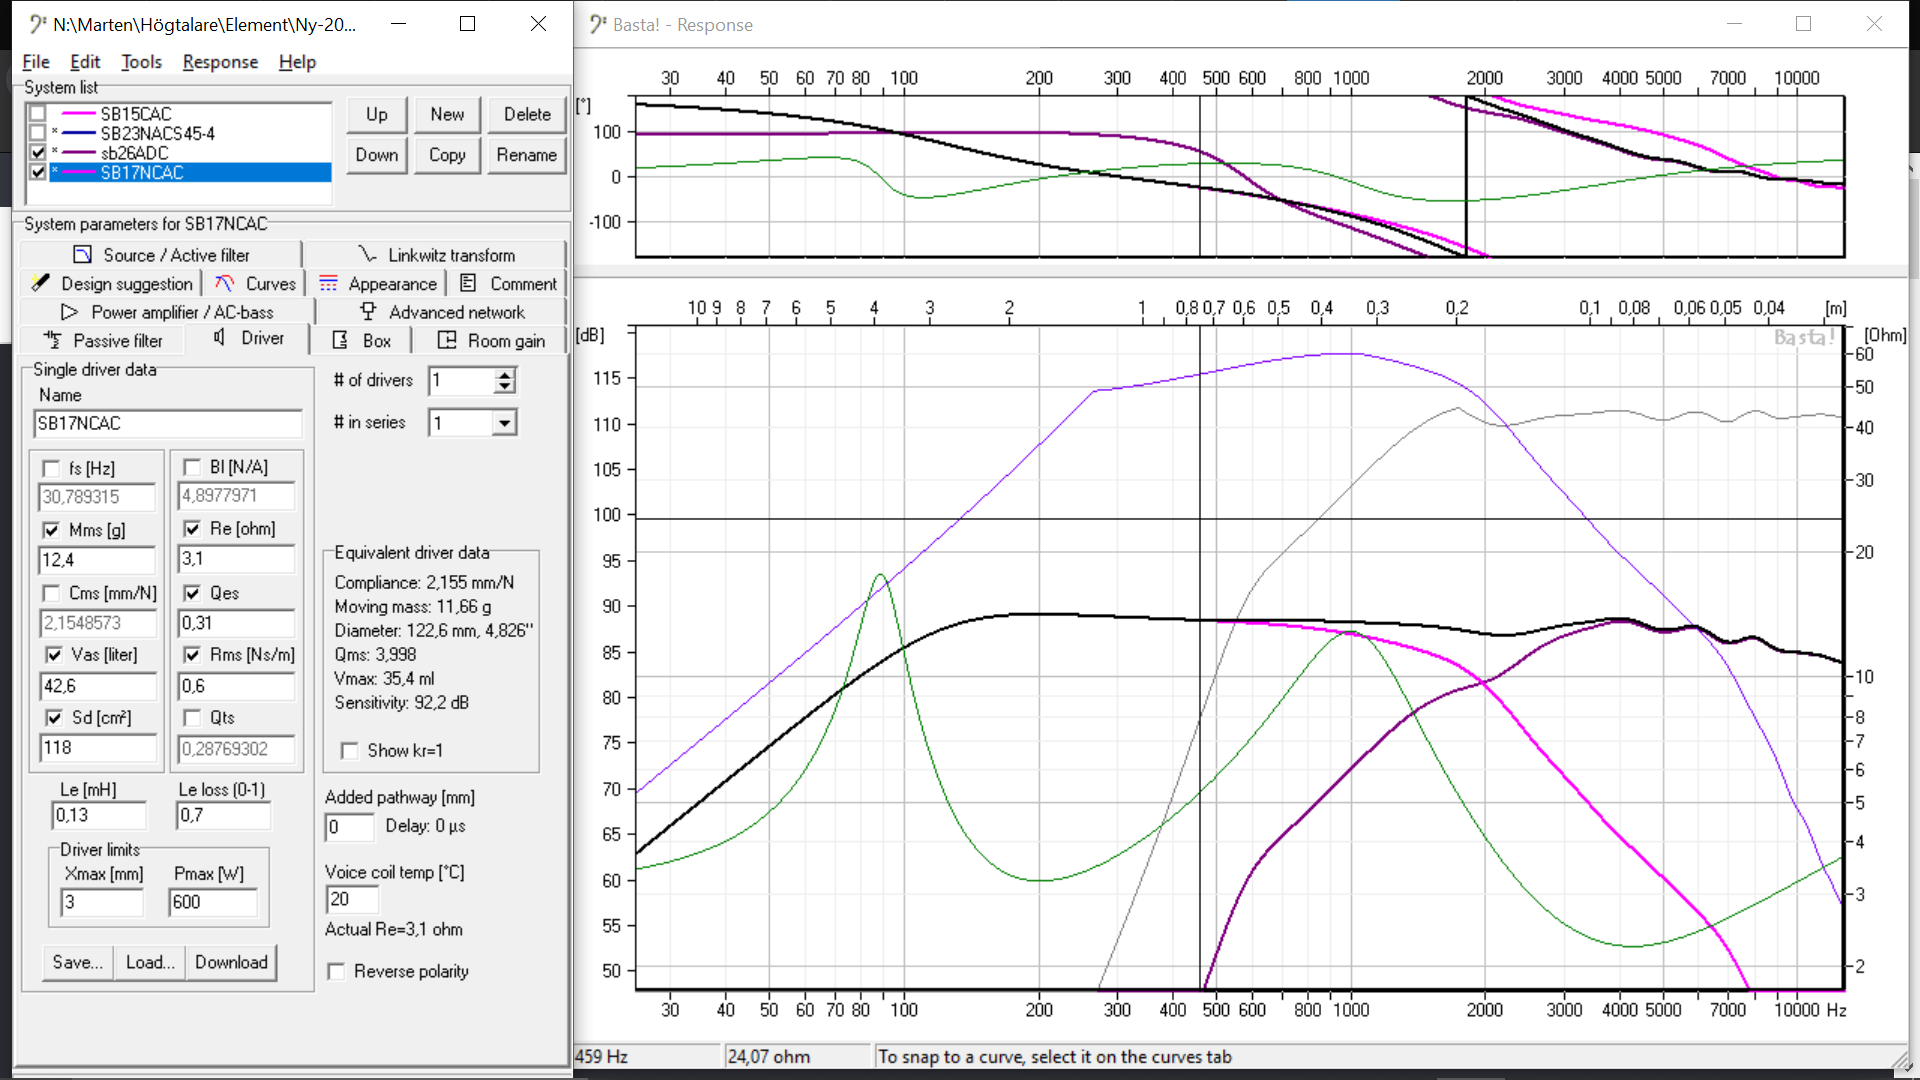The height and width of the screenshot is (1080, 1920).
Task: Click the Room gain tab icon
Action: (447, 340)
